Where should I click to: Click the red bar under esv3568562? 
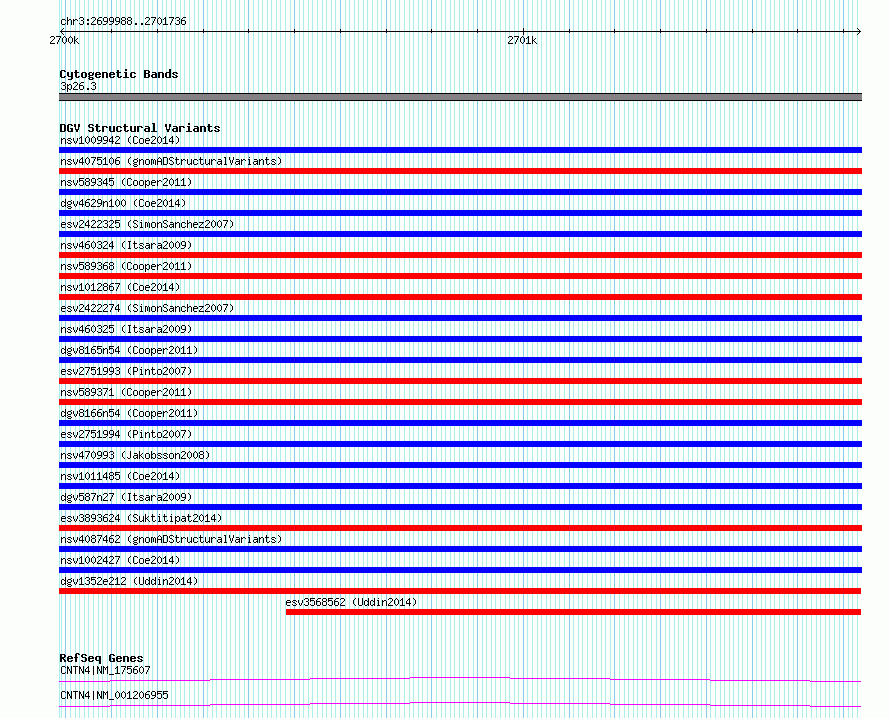(573, 612)
